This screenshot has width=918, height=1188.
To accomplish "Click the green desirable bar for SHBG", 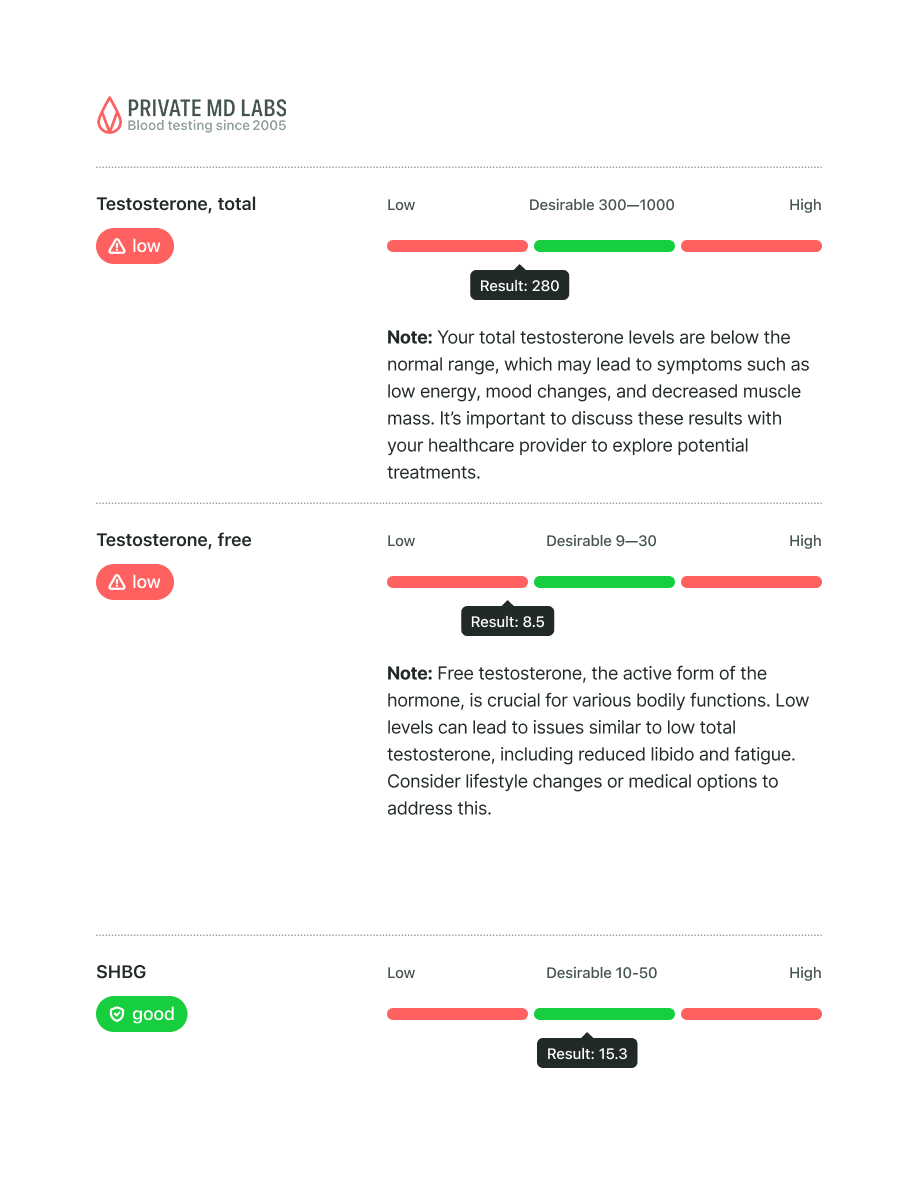I will [x=604, y=1014].
